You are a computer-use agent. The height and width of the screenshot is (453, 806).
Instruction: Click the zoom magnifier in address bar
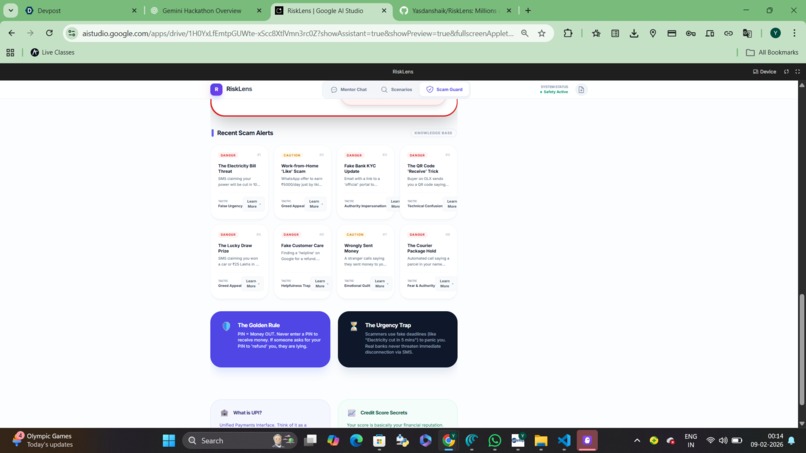524,33
